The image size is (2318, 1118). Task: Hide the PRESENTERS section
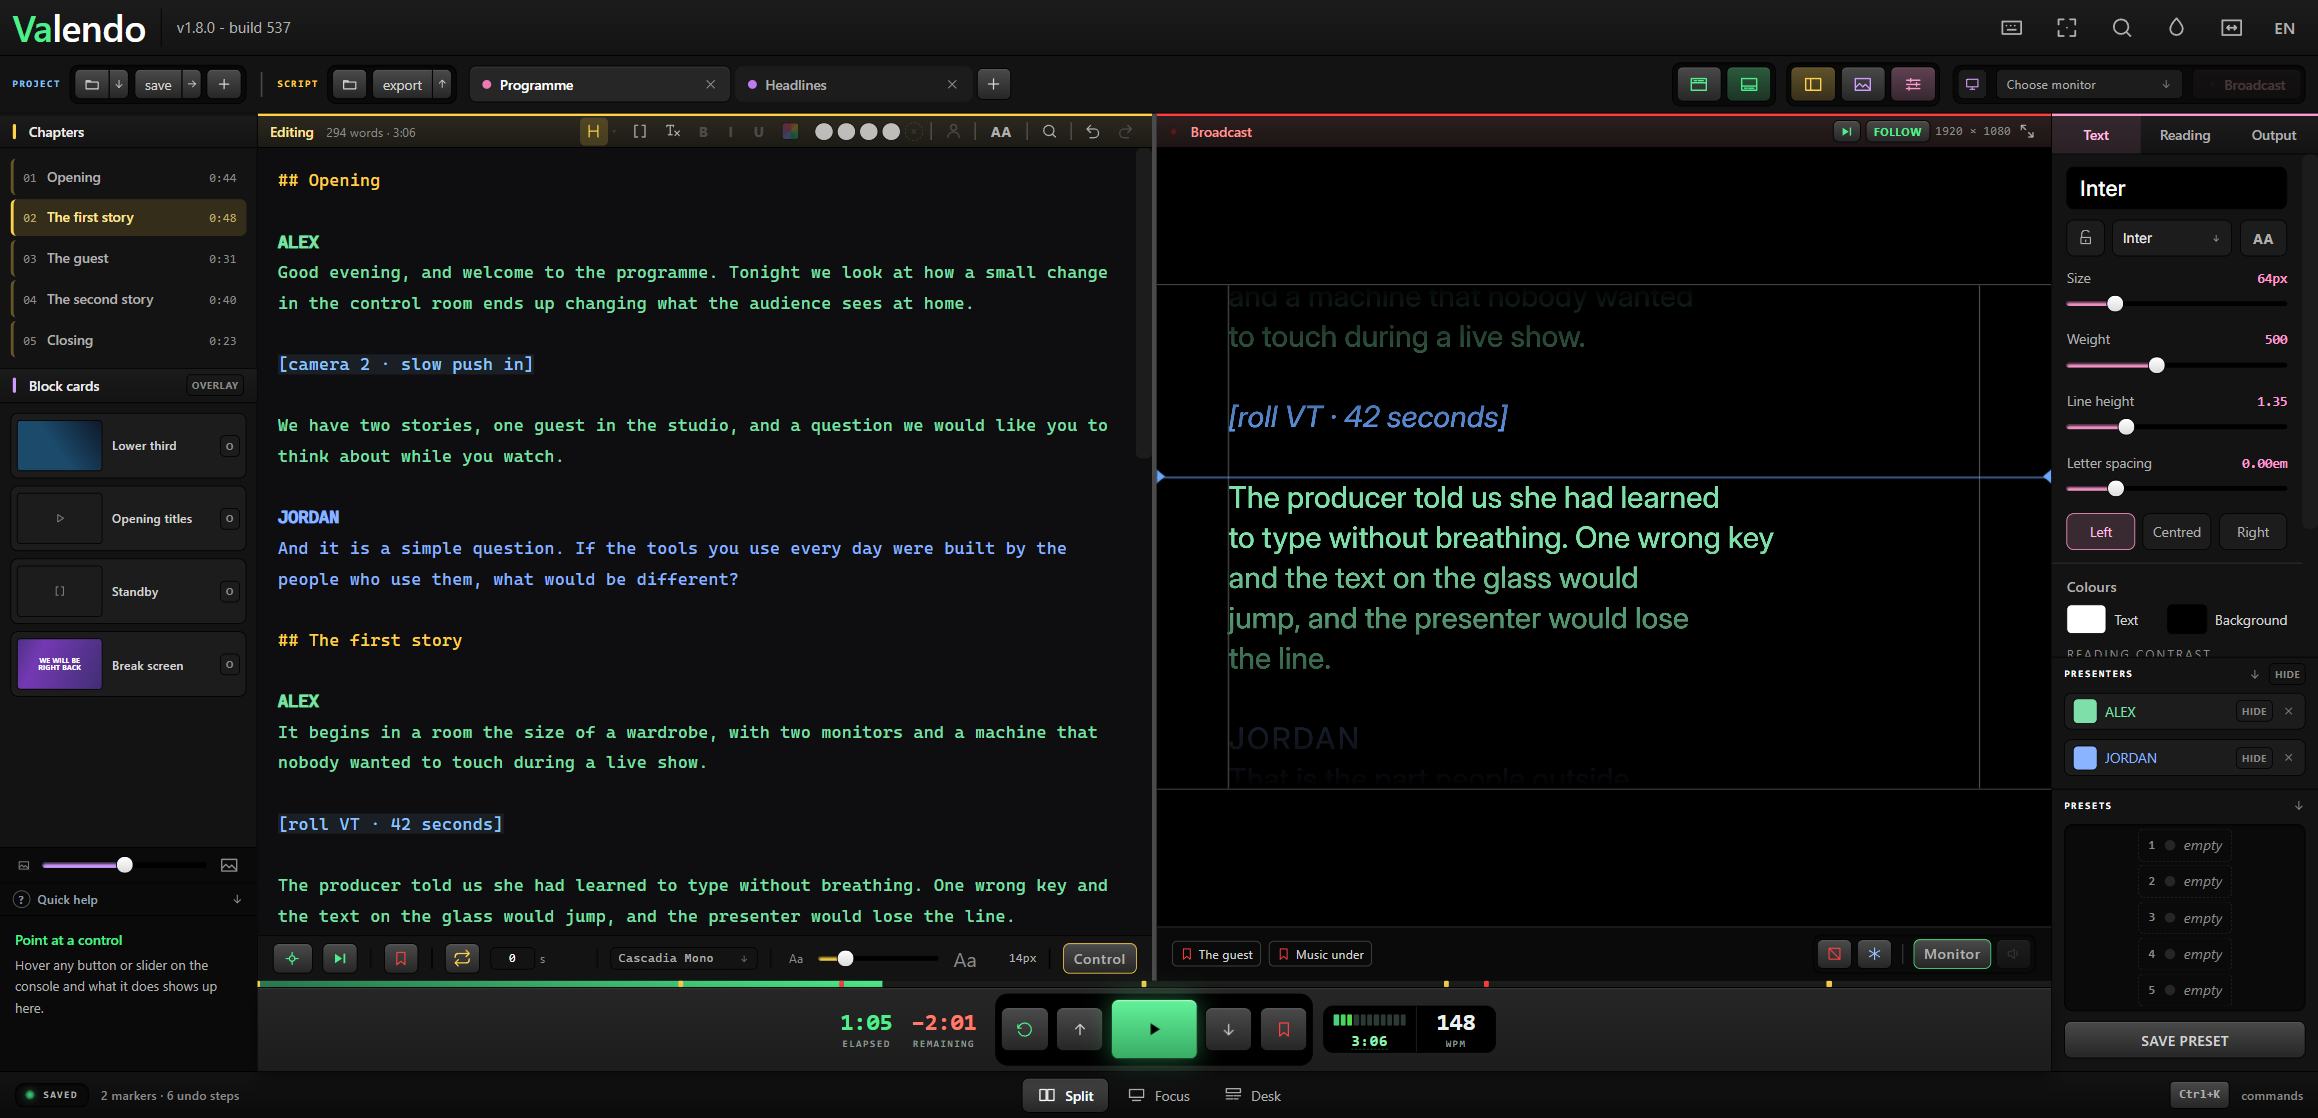[x=2287, y=674]
